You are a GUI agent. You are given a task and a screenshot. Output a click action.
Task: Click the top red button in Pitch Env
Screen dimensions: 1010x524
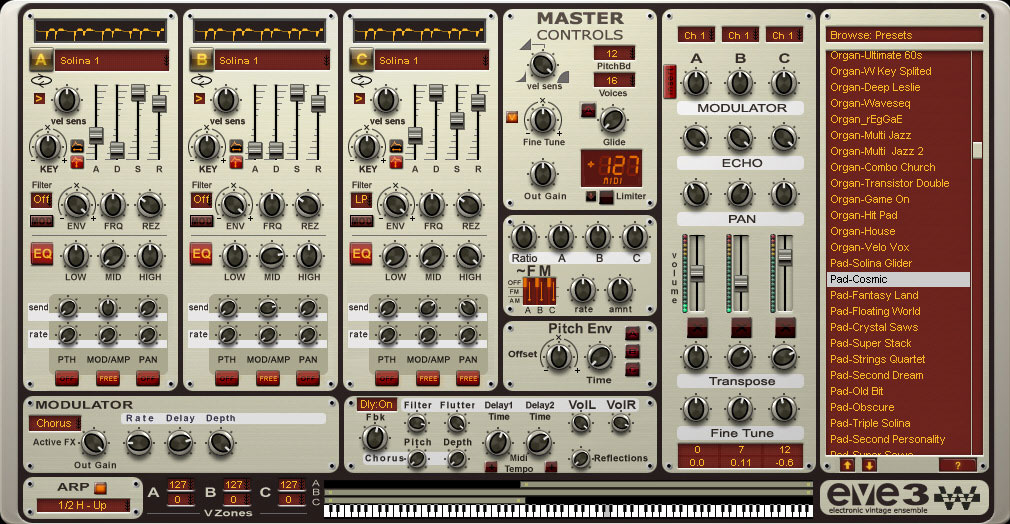(x=633, y=334)
